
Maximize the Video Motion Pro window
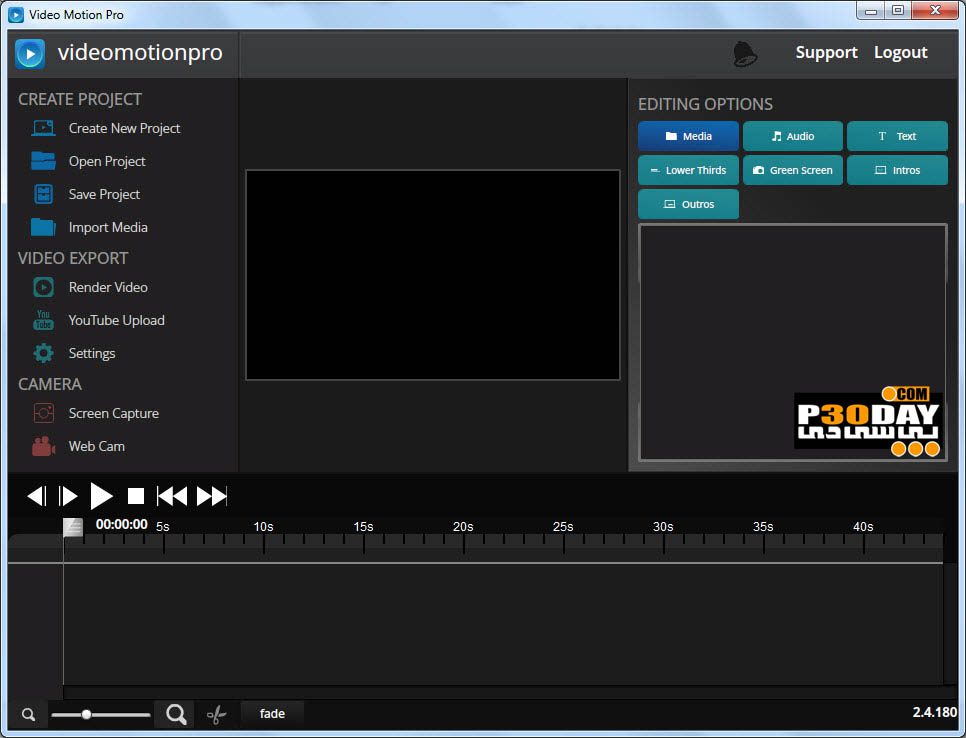tap(898, 10)
